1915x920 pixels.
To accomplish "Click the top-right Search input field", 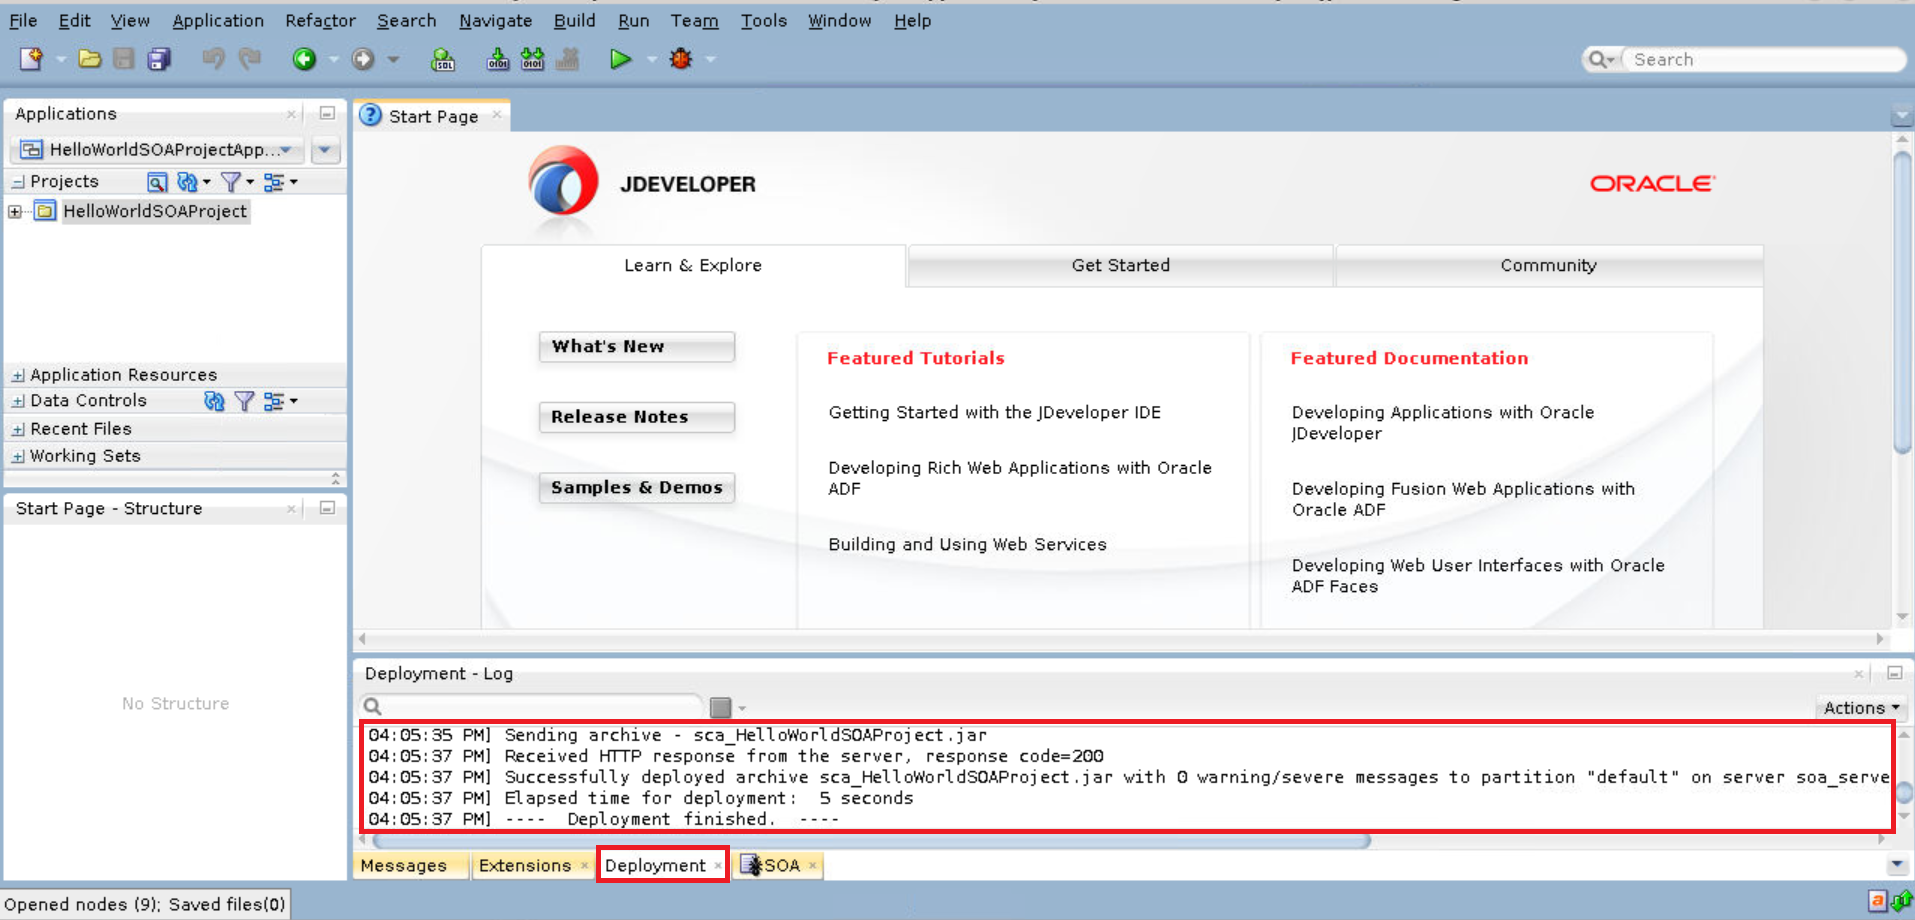I will (1765, 59).
